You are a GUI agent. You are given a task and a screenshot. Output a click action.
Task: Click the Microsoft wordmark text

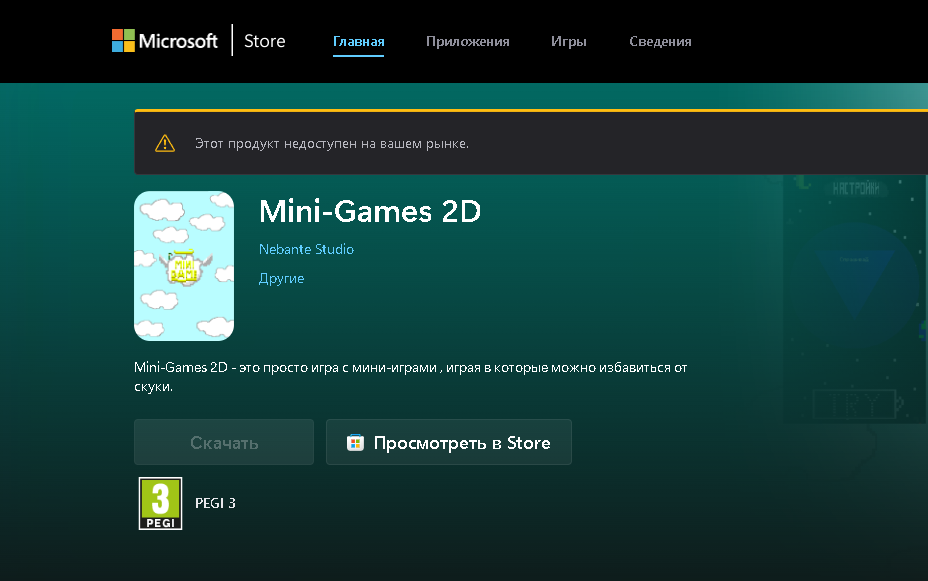pos(178,41)
